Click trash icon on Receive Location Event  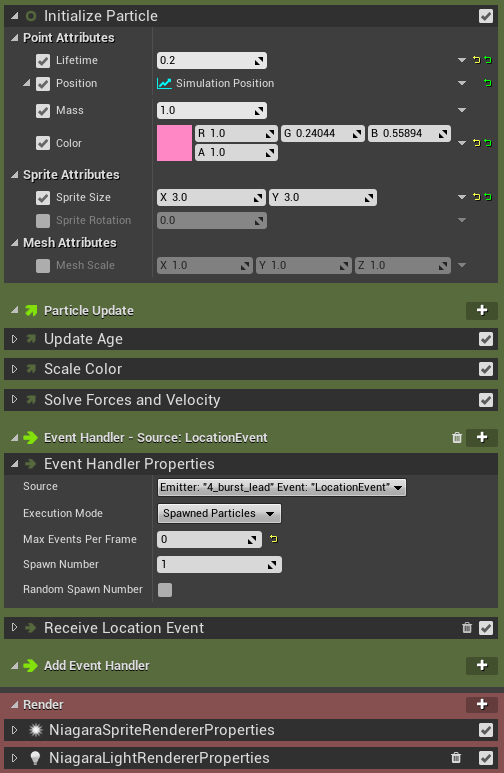click(x=467, y=628)
